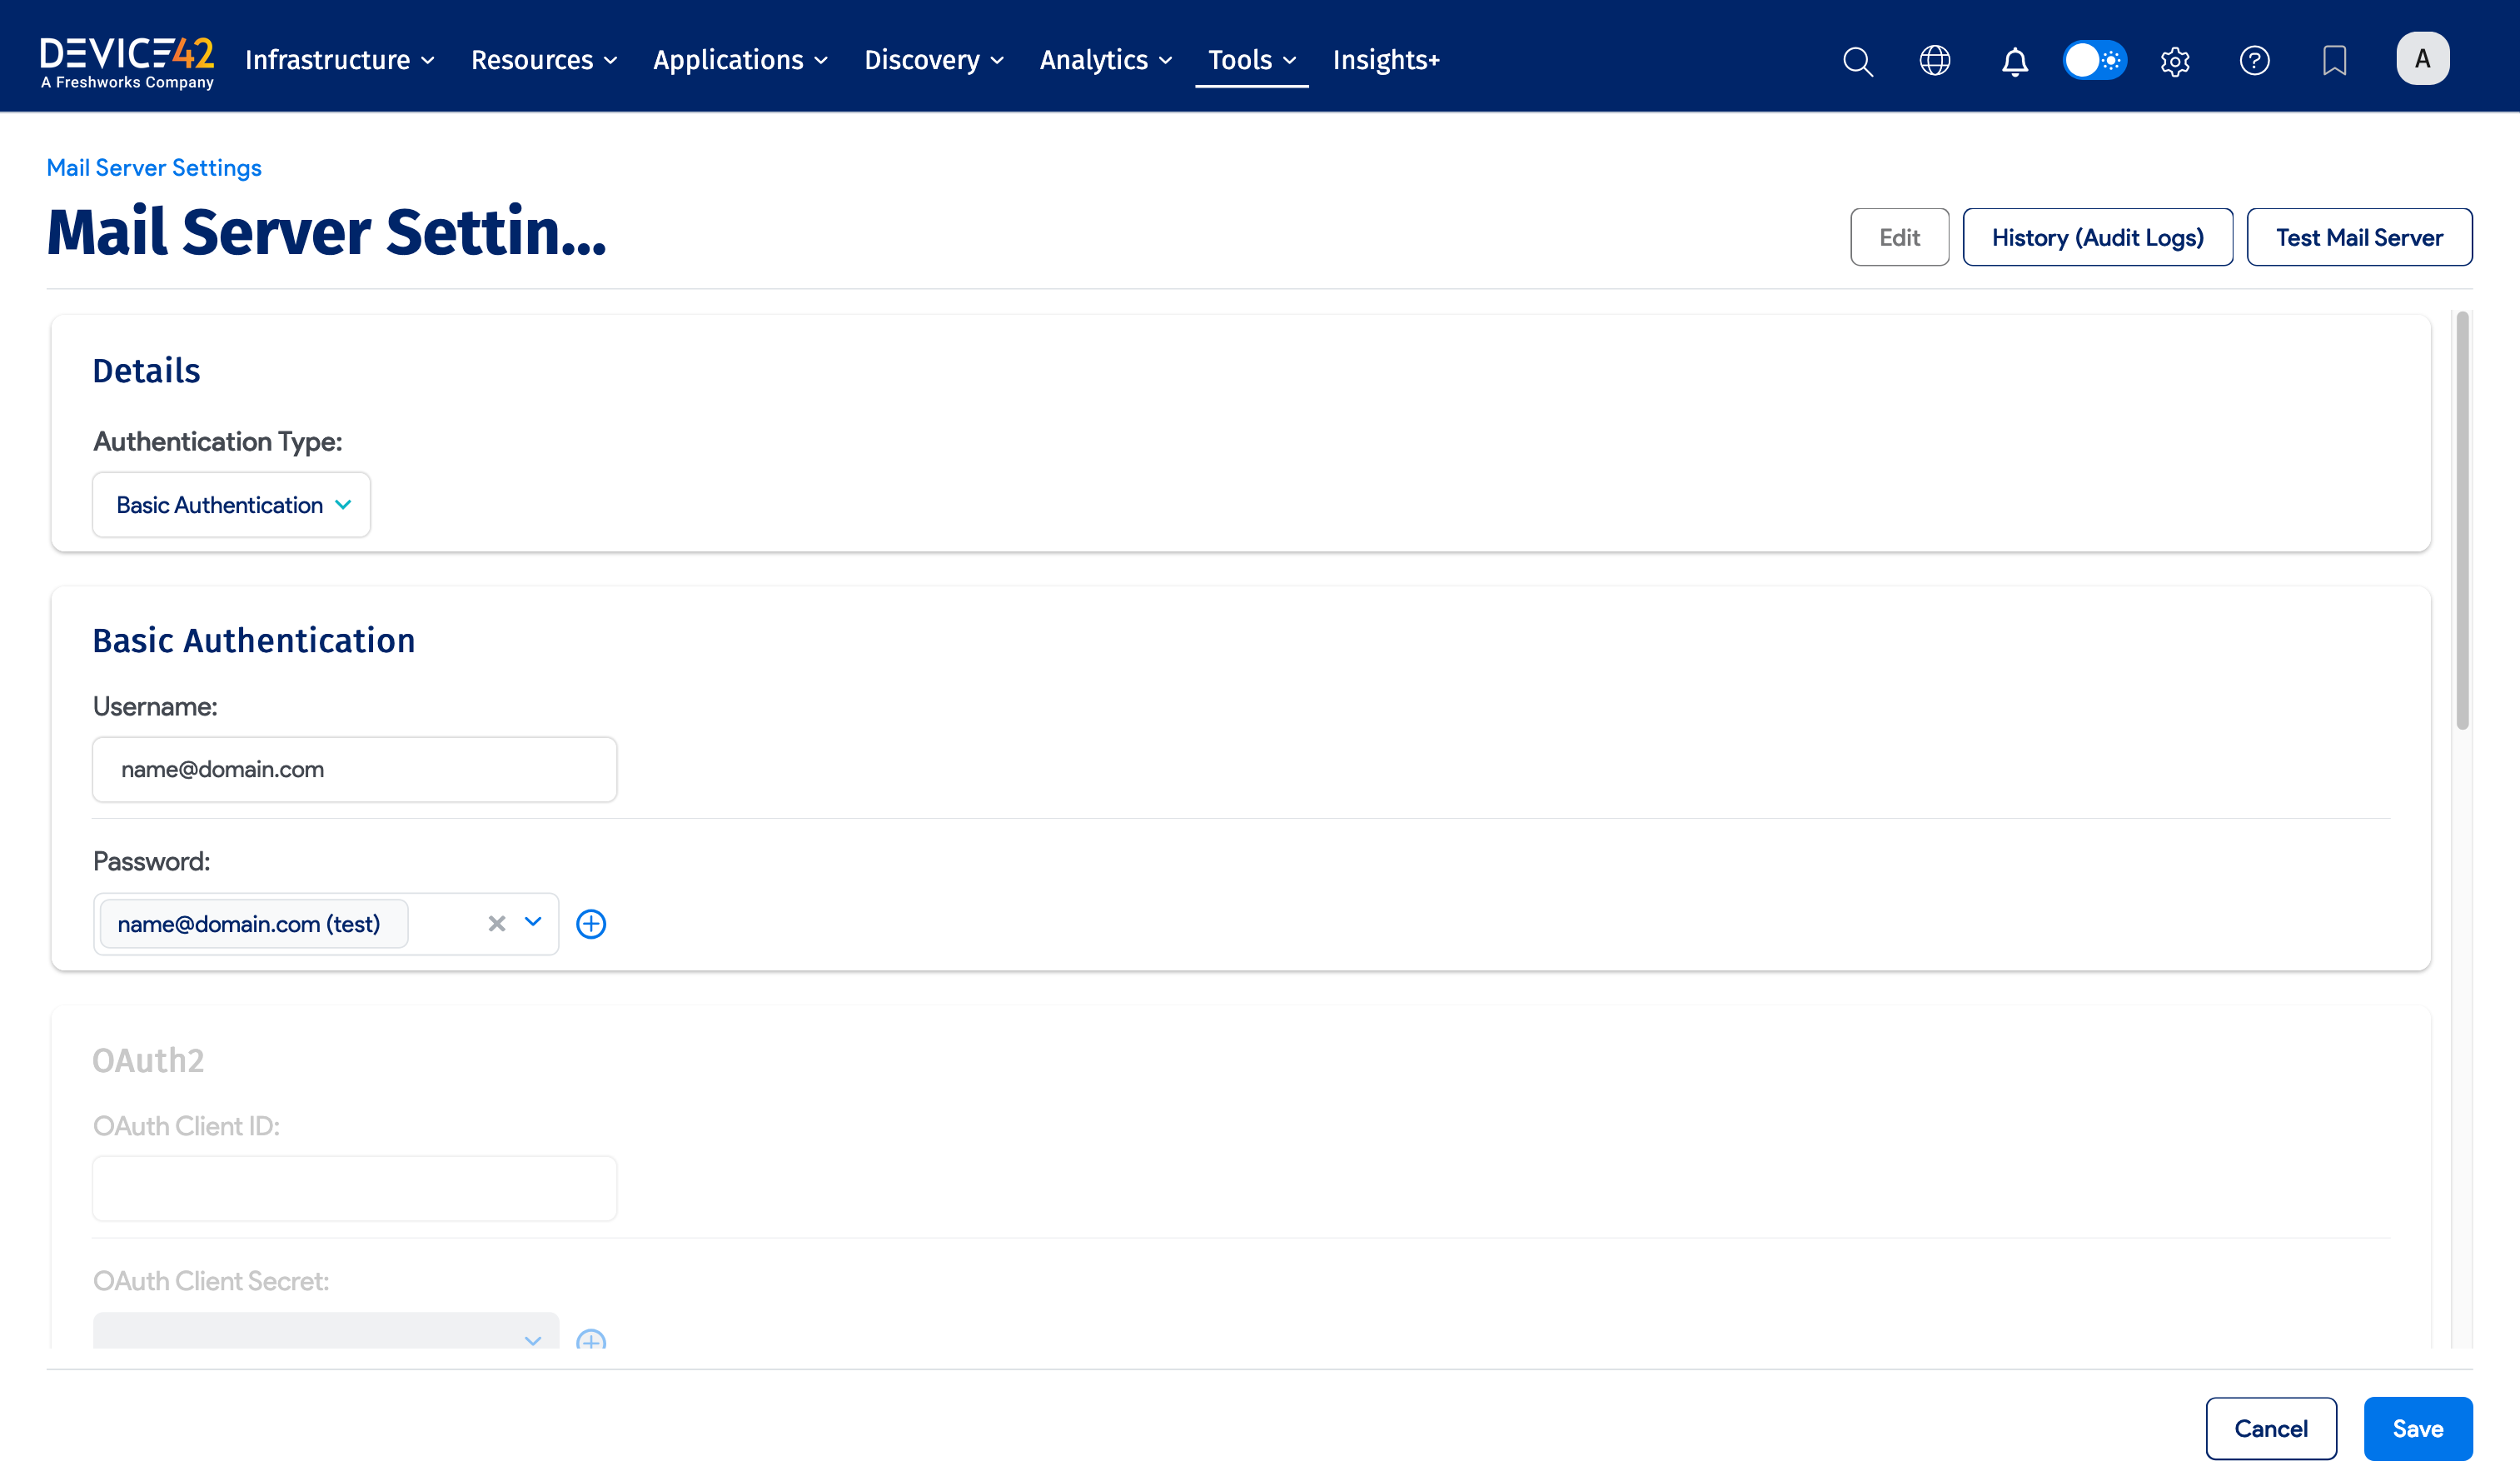Click the 'name@domain.com (test)' password chip
2520x1481 pixels.
[x=254, y=923]
